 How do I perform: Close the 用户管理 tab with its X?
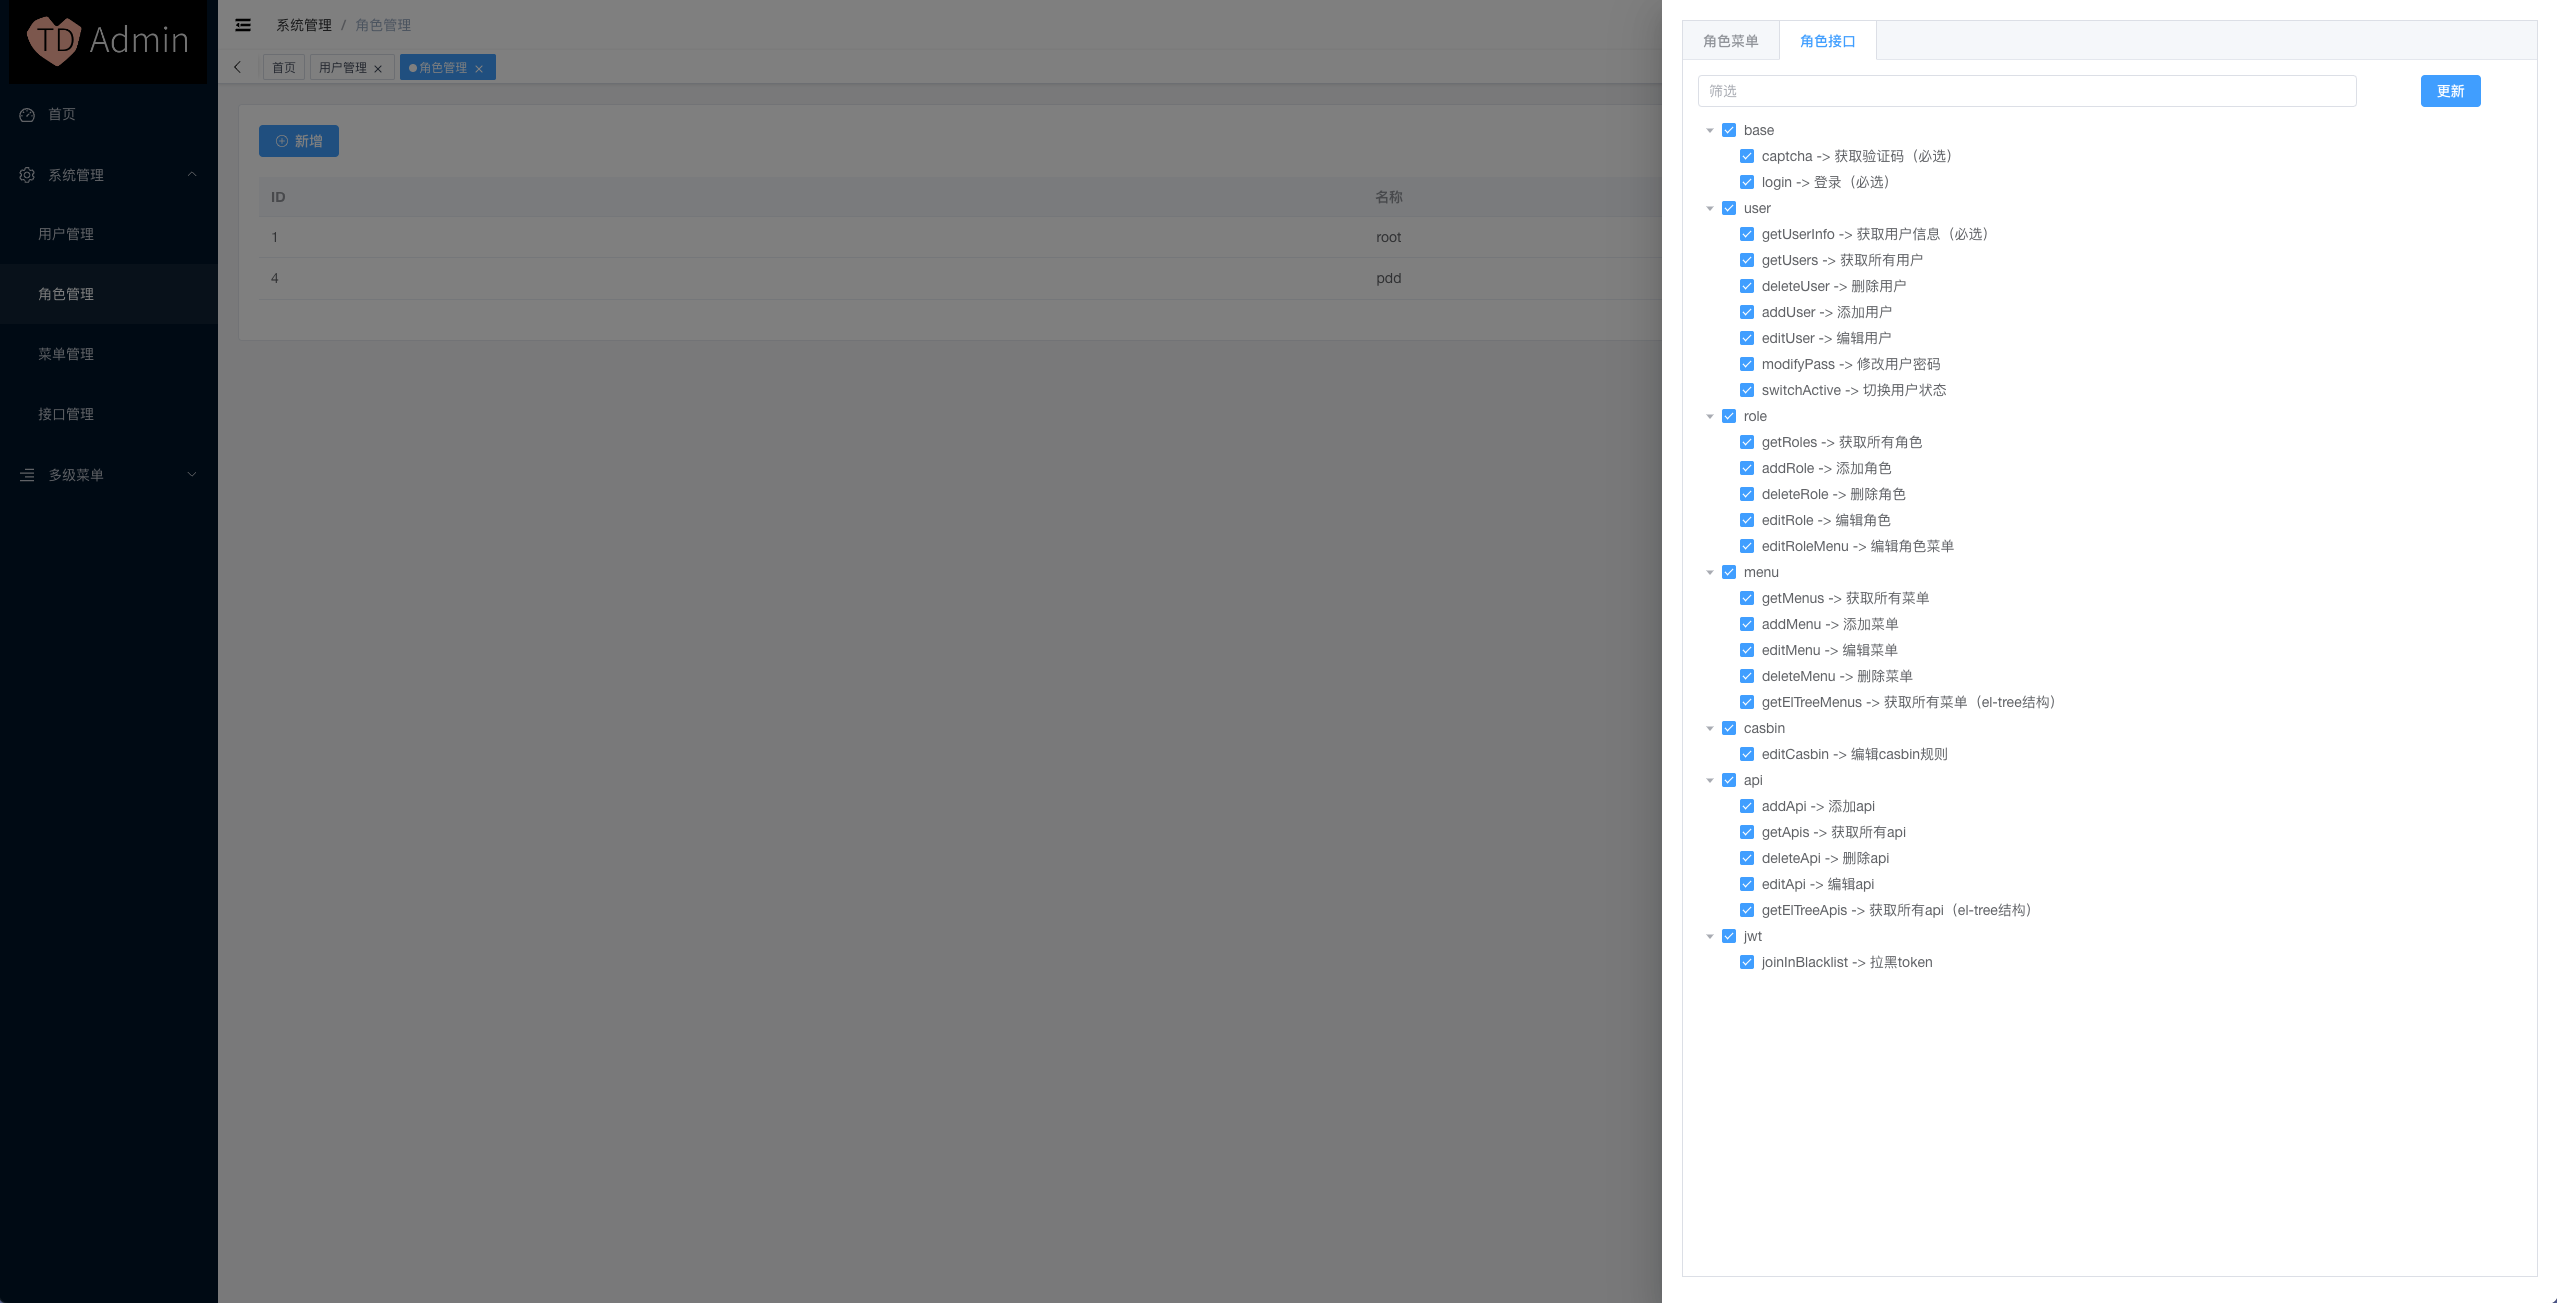378,69
